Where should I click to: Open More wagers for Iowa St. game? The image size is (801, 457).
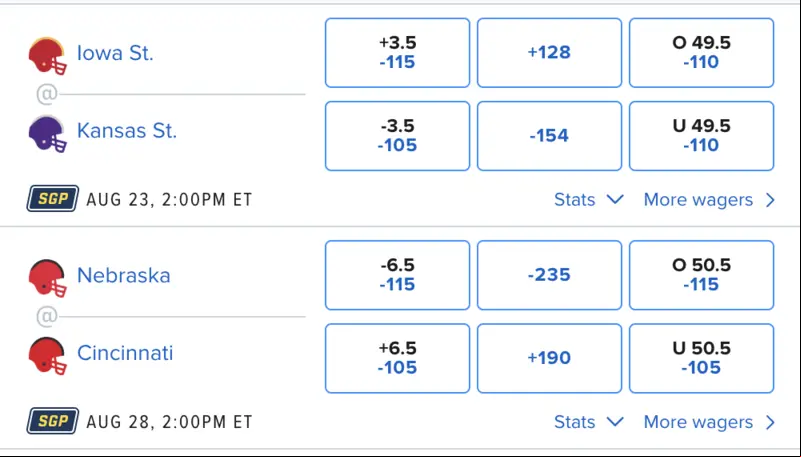coord(709,200)
